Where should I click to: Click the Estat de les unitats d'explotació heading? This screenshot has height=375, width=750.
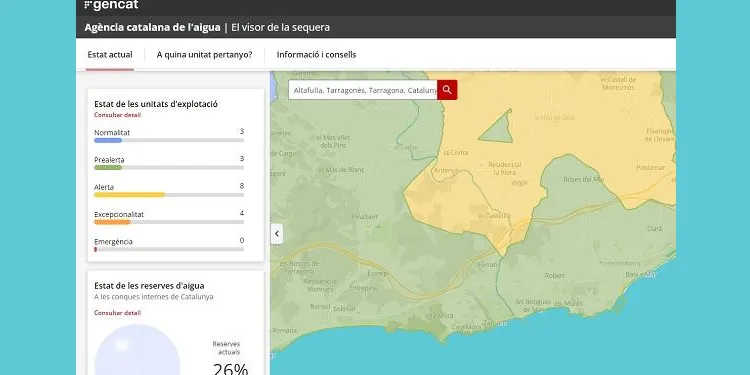pyautogui.click(x=156, y=104)
